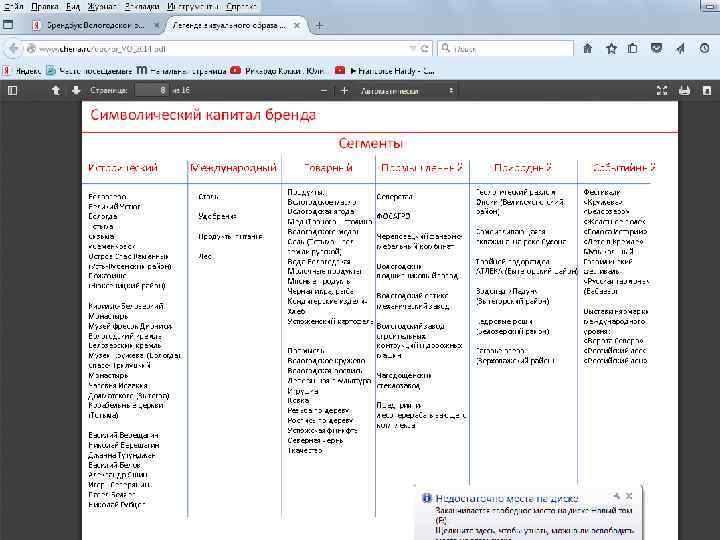The image size is (720, 540).
Task: Open the Часто посещаемые bookmarks folder
Action: point(89,71)
